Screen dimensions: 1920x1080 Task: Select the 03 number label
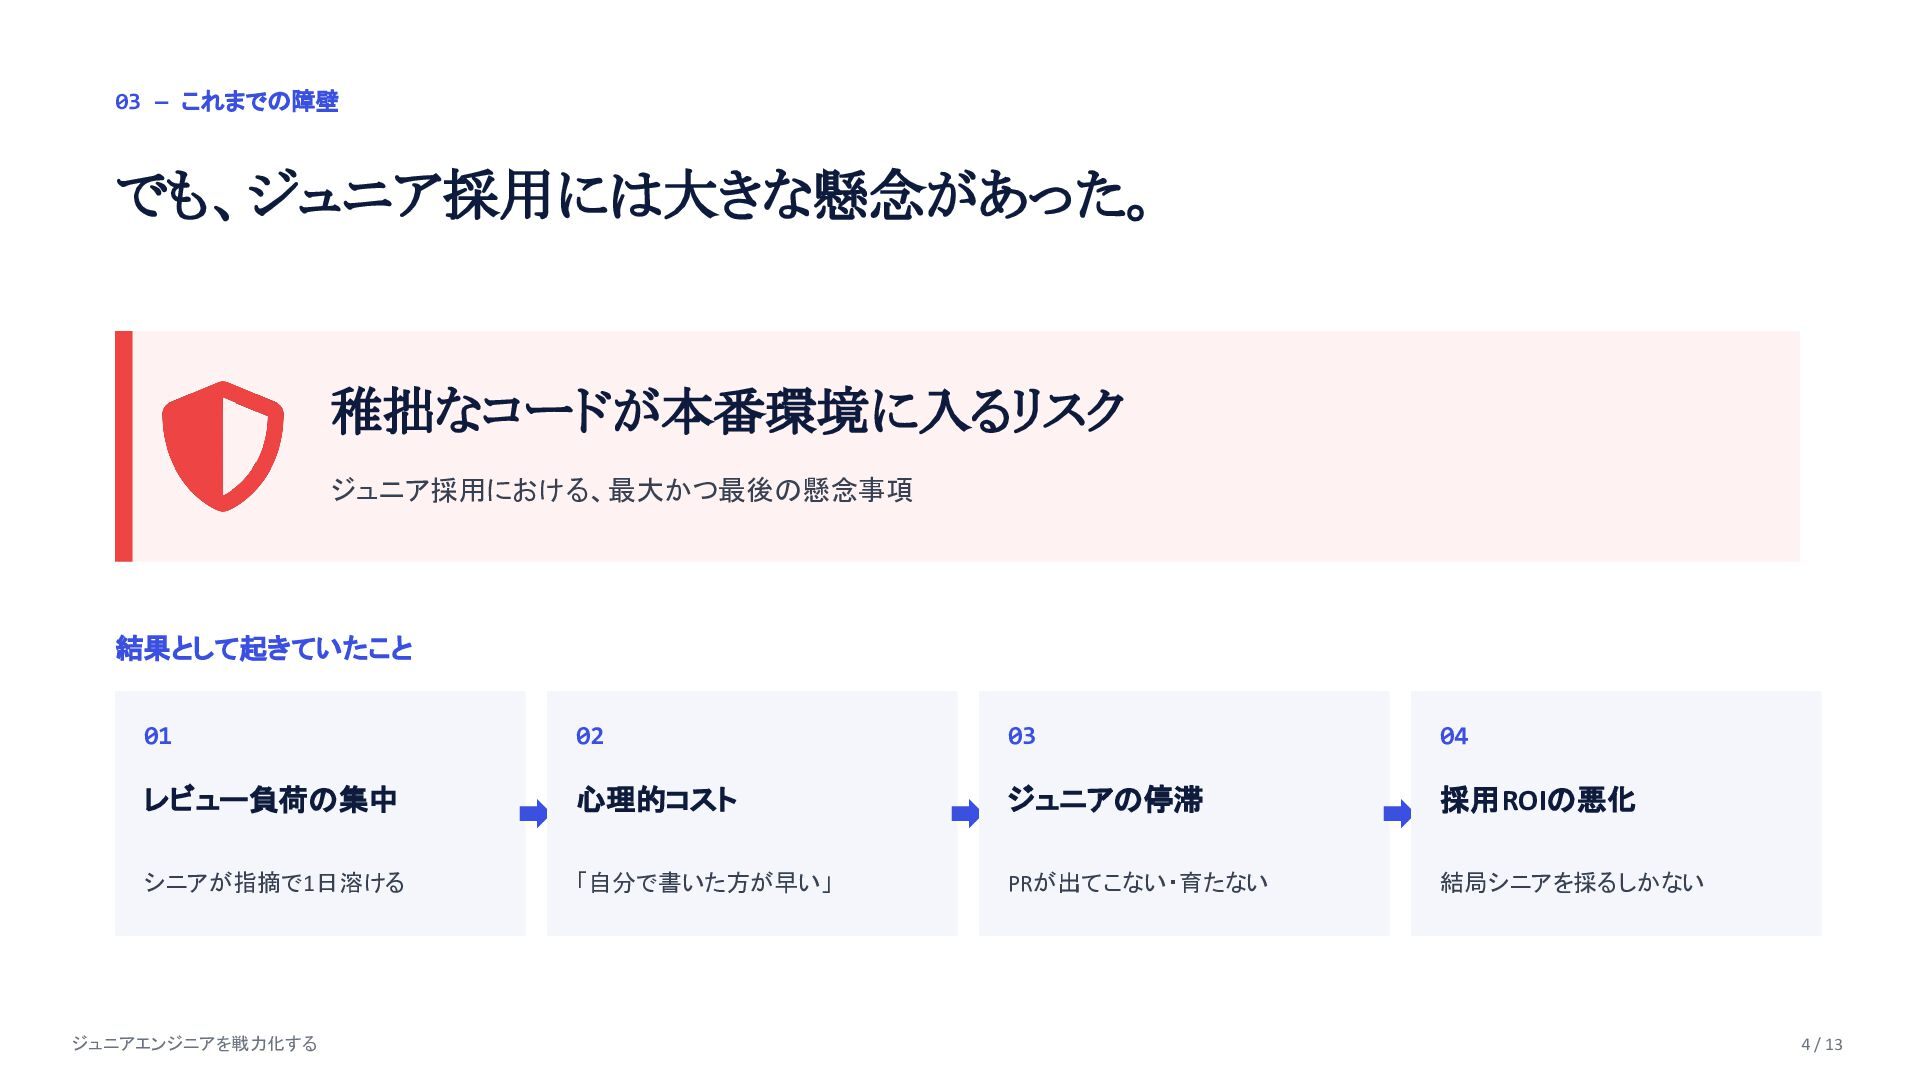(1022, 736)
